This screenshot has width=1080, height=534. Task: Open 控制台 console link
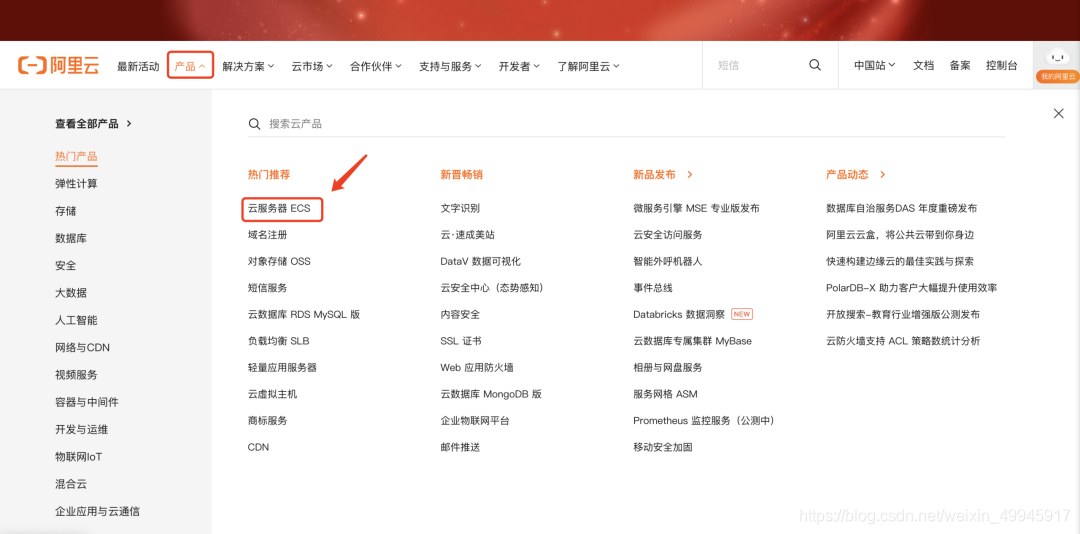coord(1001,65)
